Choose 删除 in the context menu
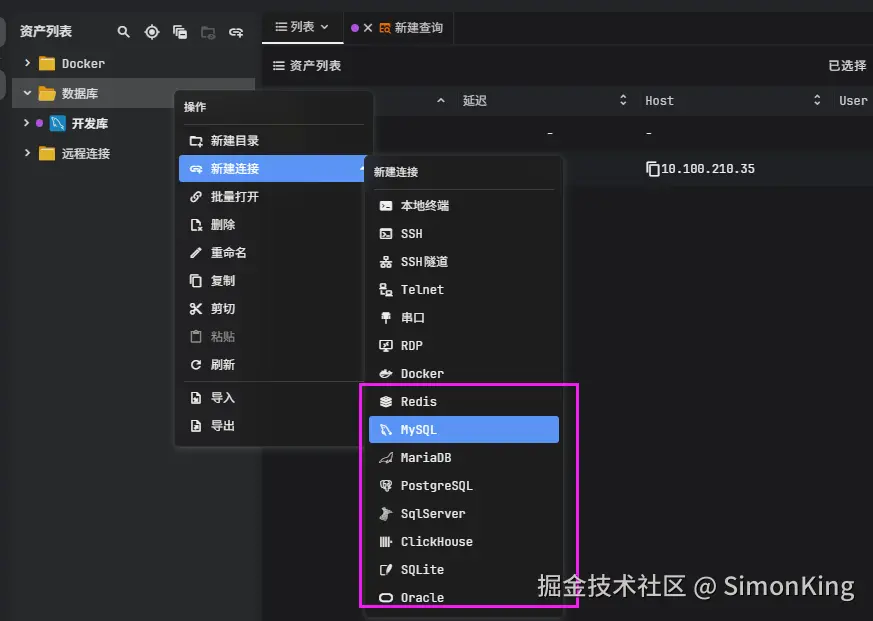Image resolution: width=873 pixels, height=621 pixels. tap(272, 224)
